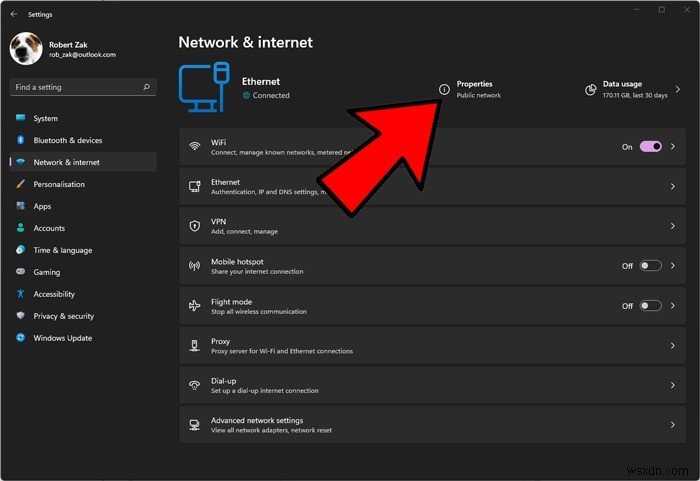
Task: Select the Network & internet sidebar item
Action: (83, 162)
